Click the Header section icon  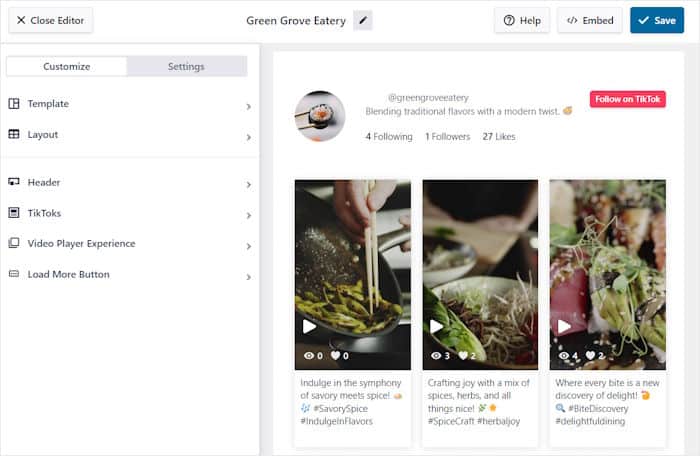14,182
